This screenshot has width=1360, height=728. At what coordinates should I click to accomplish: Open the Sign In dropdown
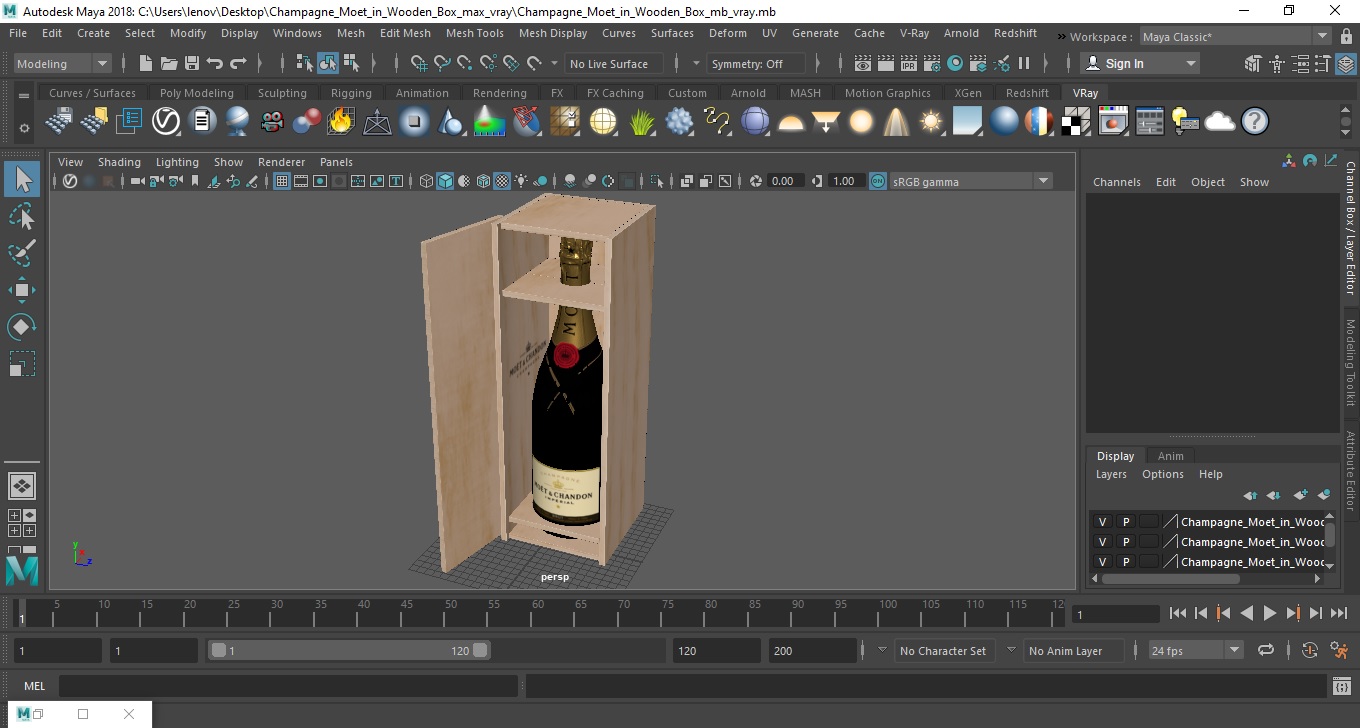tap(1140, 63)
